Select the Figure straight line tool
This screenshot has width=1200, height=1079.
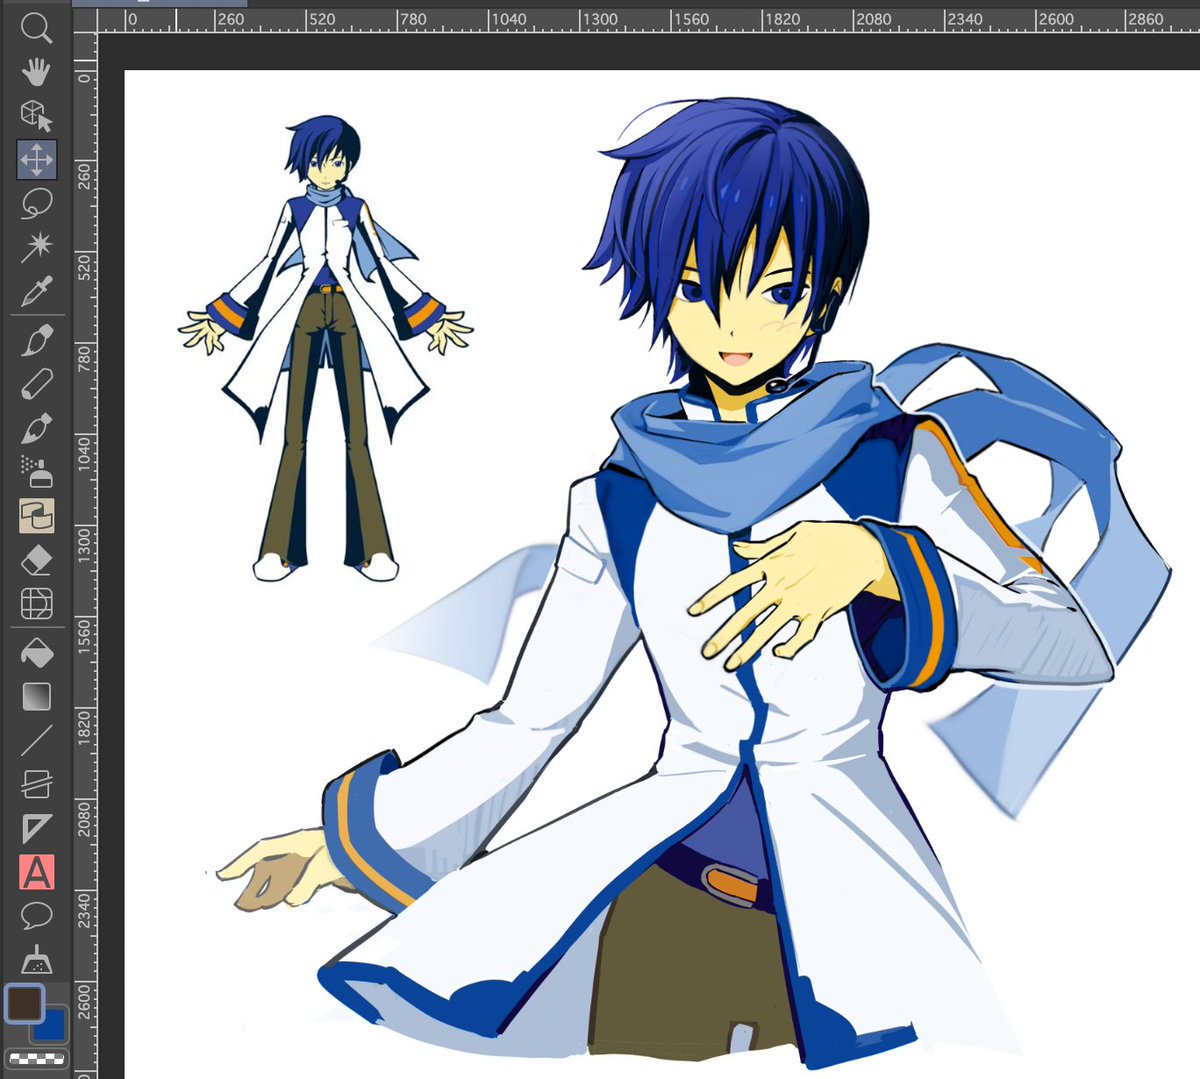(x=36, y=740)
